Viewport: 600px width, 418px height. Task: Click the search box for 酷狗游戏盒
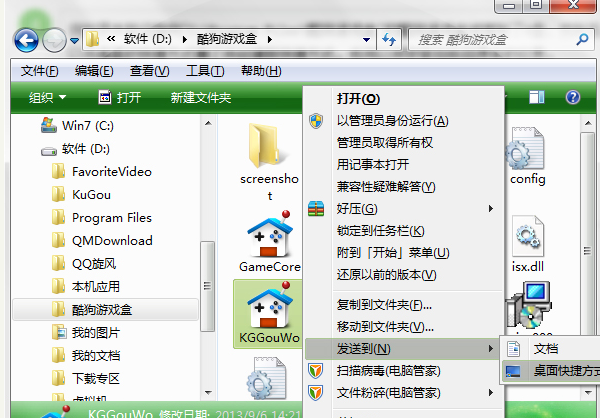tap(495, 40)
